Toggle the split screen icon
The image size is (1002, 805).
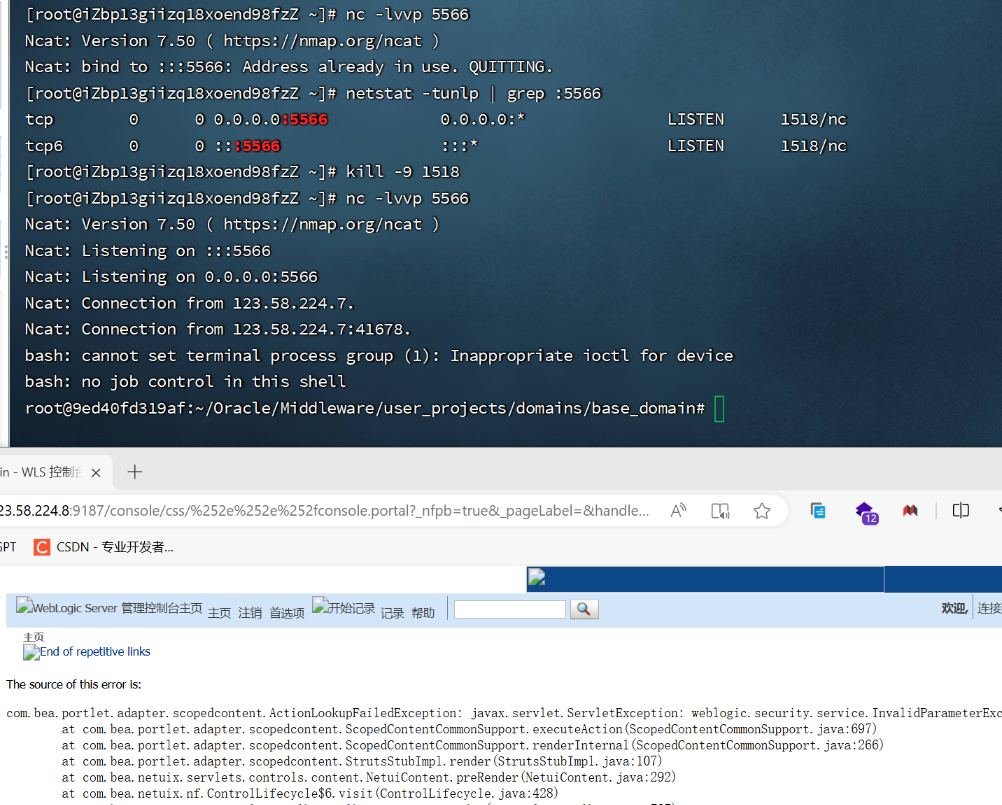pyautogui.click(x=960, y=510)
